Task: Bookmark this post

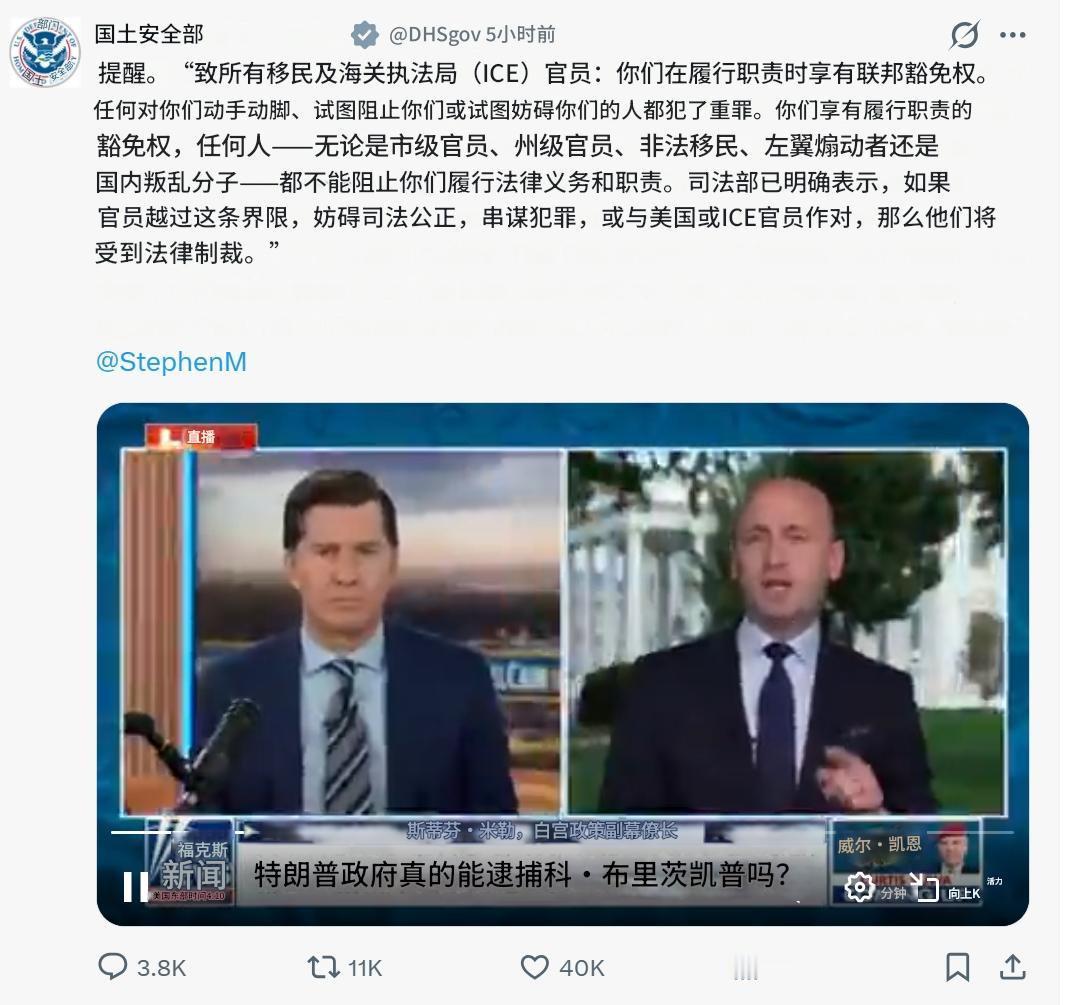Action: (x=958, y=967)
